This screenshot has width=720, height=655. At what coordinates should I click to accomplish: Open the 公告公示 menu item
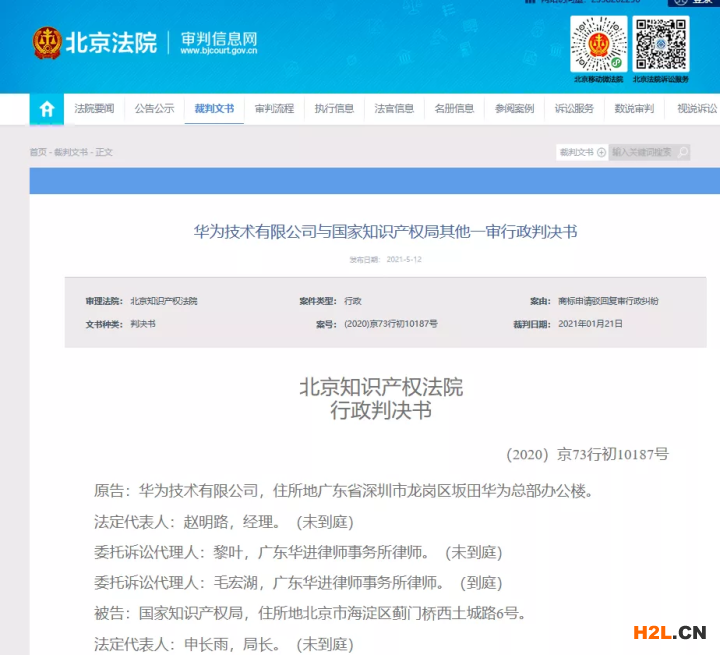tap(154, 109)
